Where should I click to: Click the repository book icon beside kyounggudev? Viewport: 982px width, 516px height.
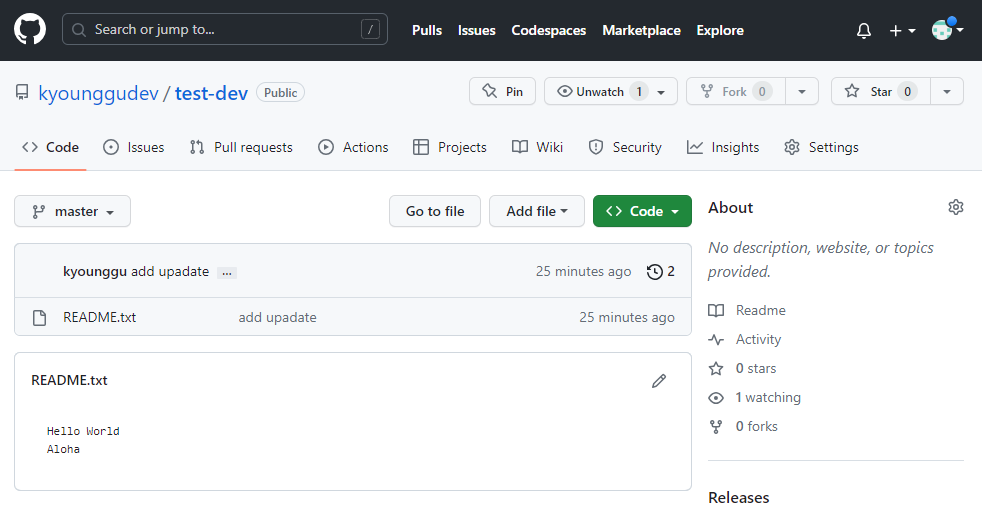coord(23,93)
